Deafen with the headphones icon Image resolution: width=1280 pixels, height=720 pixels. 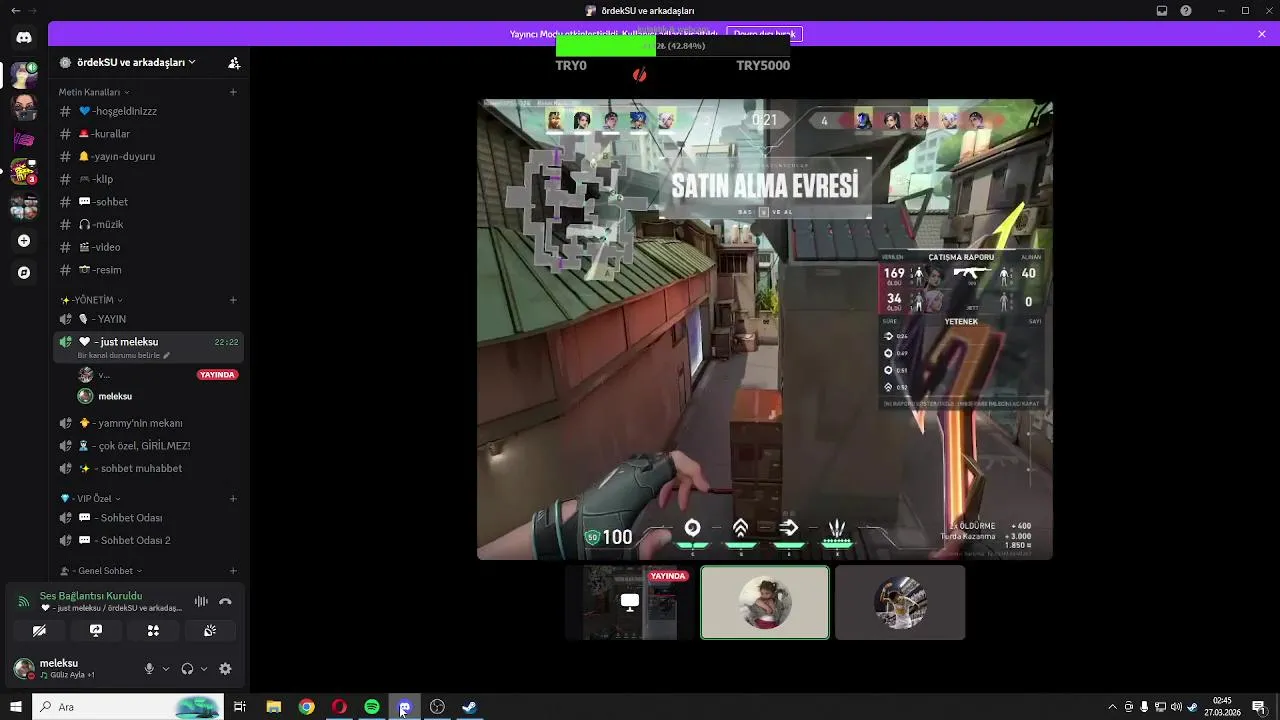[x=187, y=669]
